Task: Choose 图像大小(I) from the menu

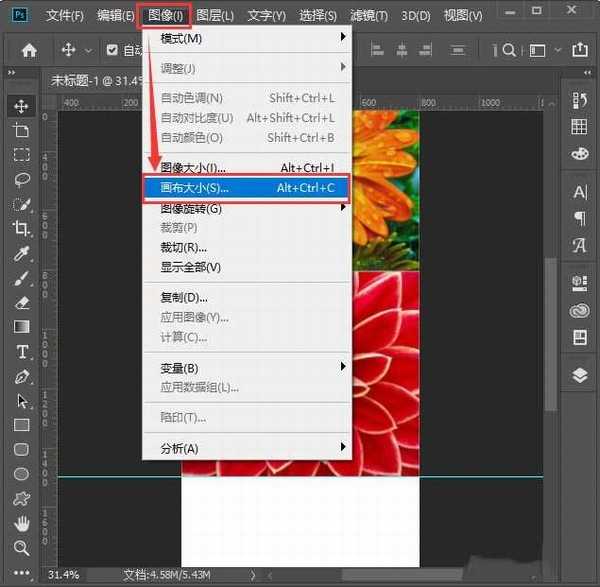Action: coord(250,168)
